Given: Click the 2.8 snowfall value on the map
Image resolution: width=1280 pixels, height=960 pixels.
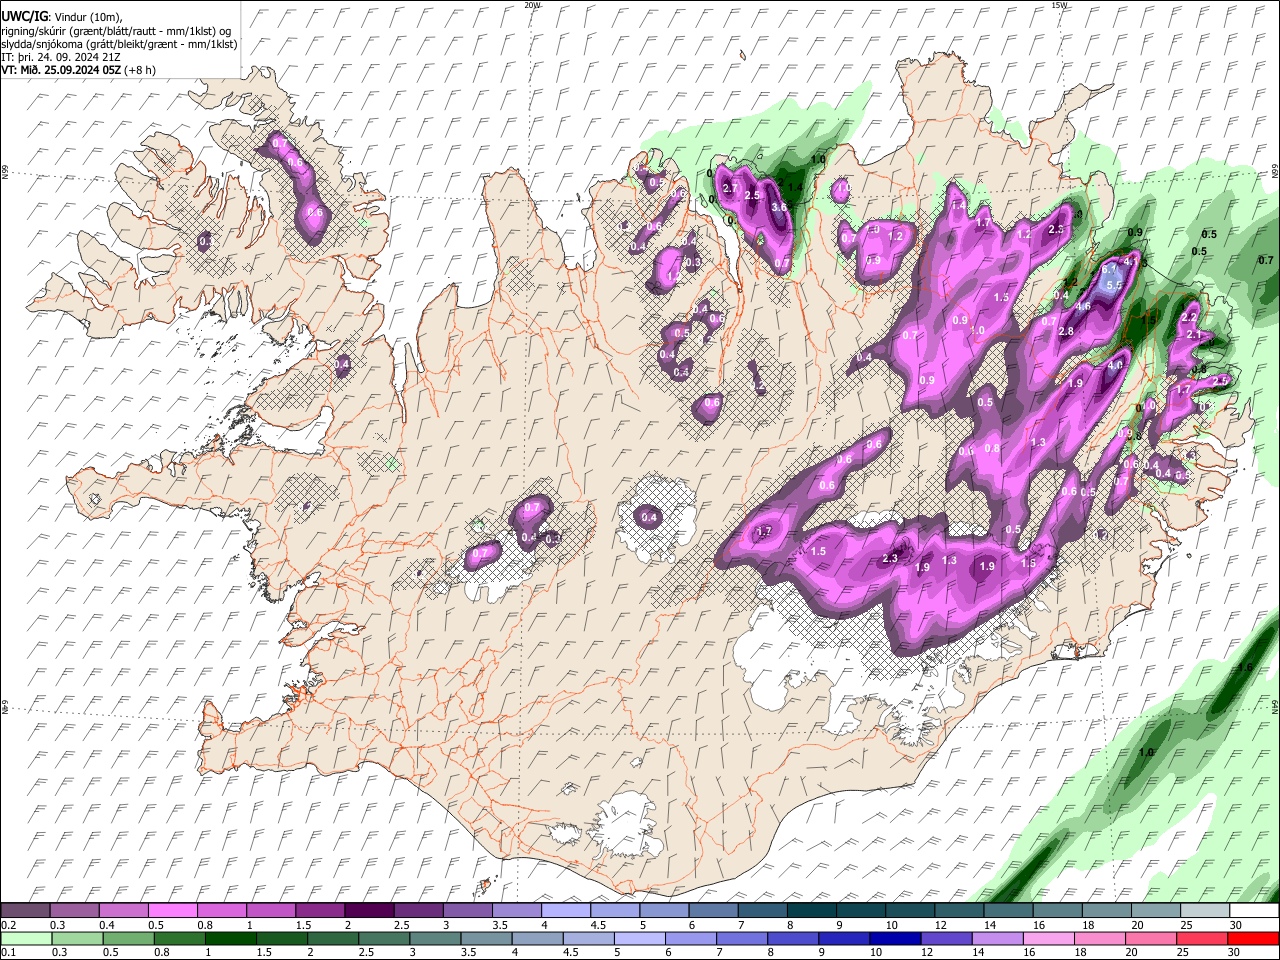Looking at the screenshot, I should tap(1066, 332).
